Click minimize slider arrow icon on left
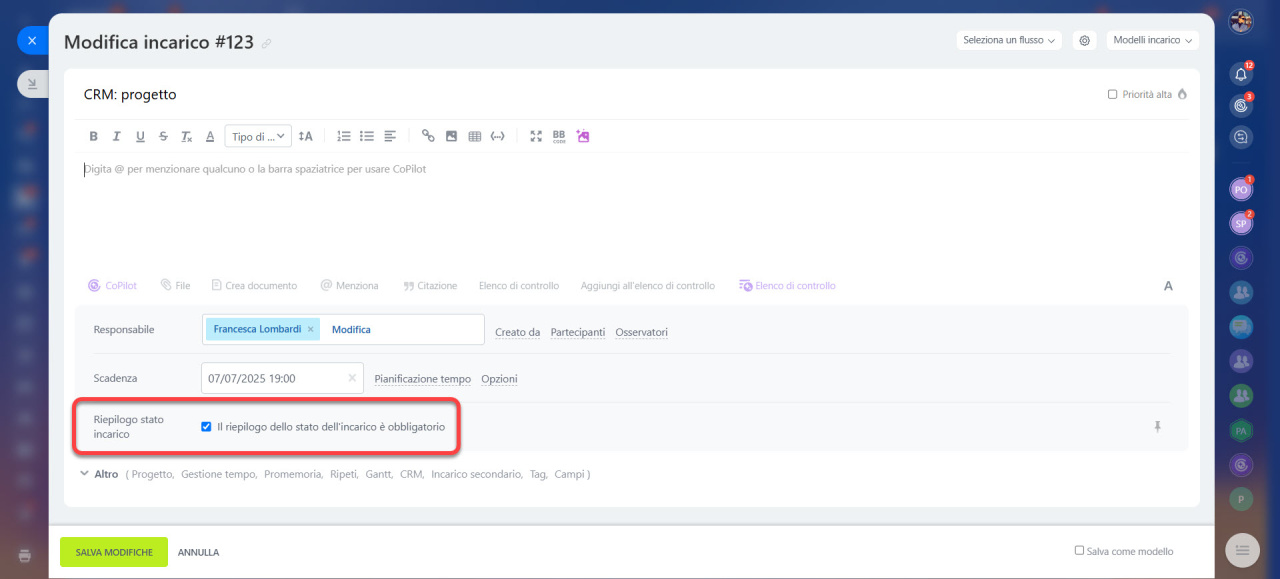The image size is (1280, 579). click(32, 84)
